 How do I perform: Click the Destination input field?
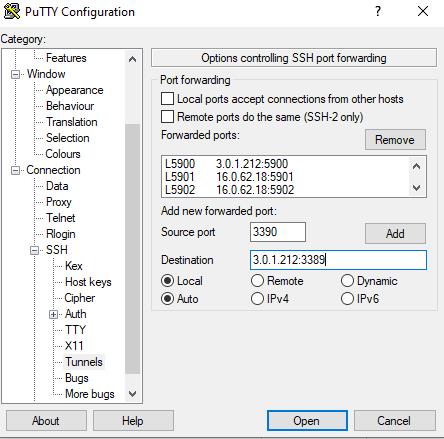pyautogui.click(x=338, y=260)
